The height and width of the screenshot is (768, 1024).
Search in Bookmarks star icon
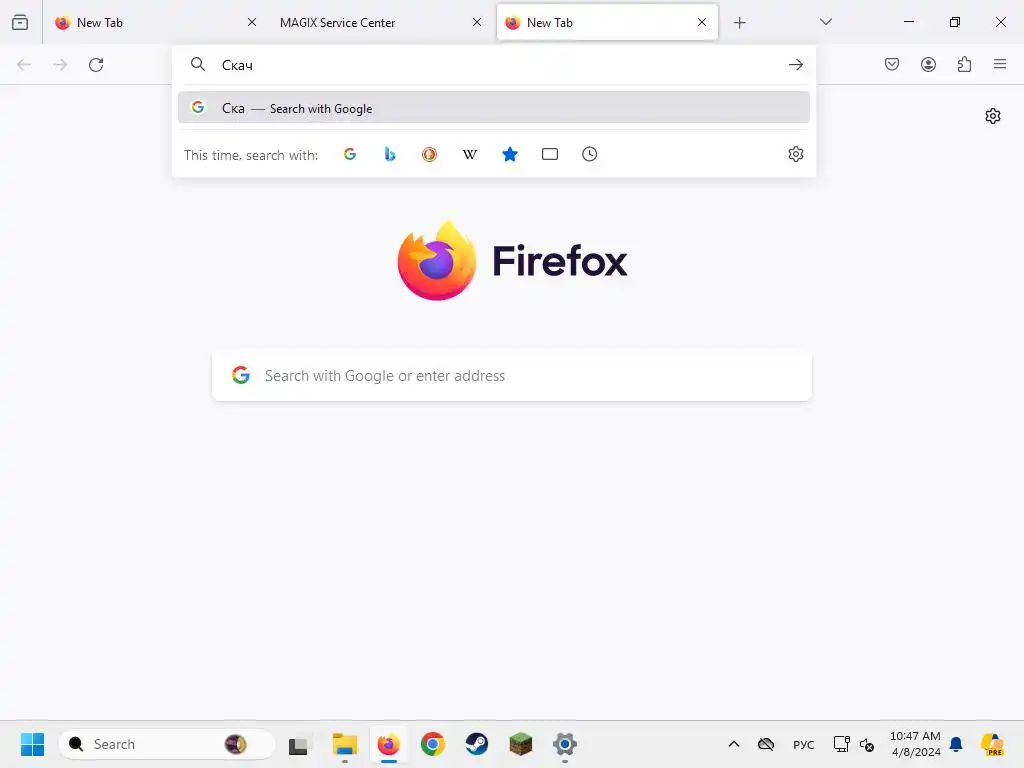[509, 154]
